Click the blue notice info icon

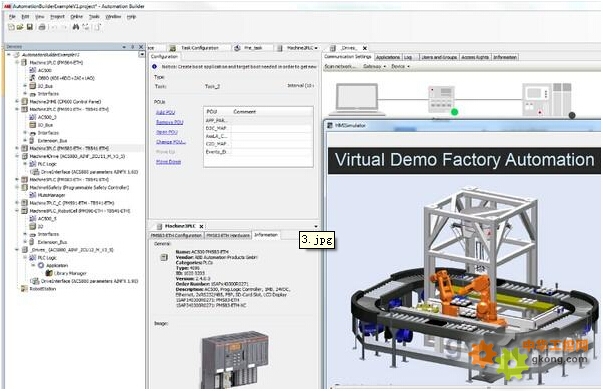(x=155, y=67)
